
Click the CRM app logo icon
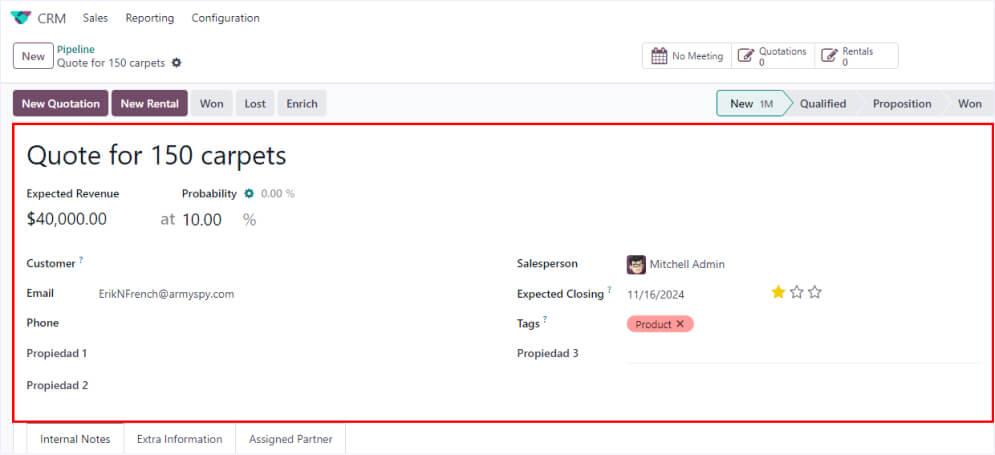pyautogui.click(x=21, y=18)
